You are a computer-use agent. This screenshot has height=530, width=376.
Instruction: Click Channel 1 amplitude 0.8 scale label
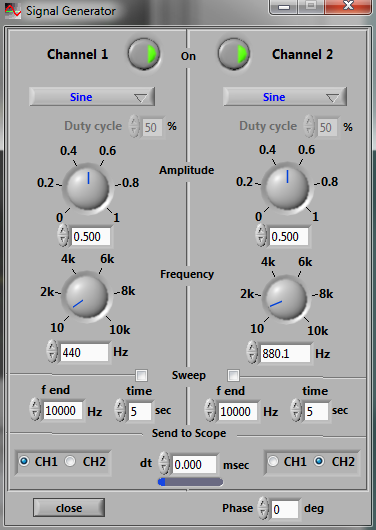pos(131,183)
